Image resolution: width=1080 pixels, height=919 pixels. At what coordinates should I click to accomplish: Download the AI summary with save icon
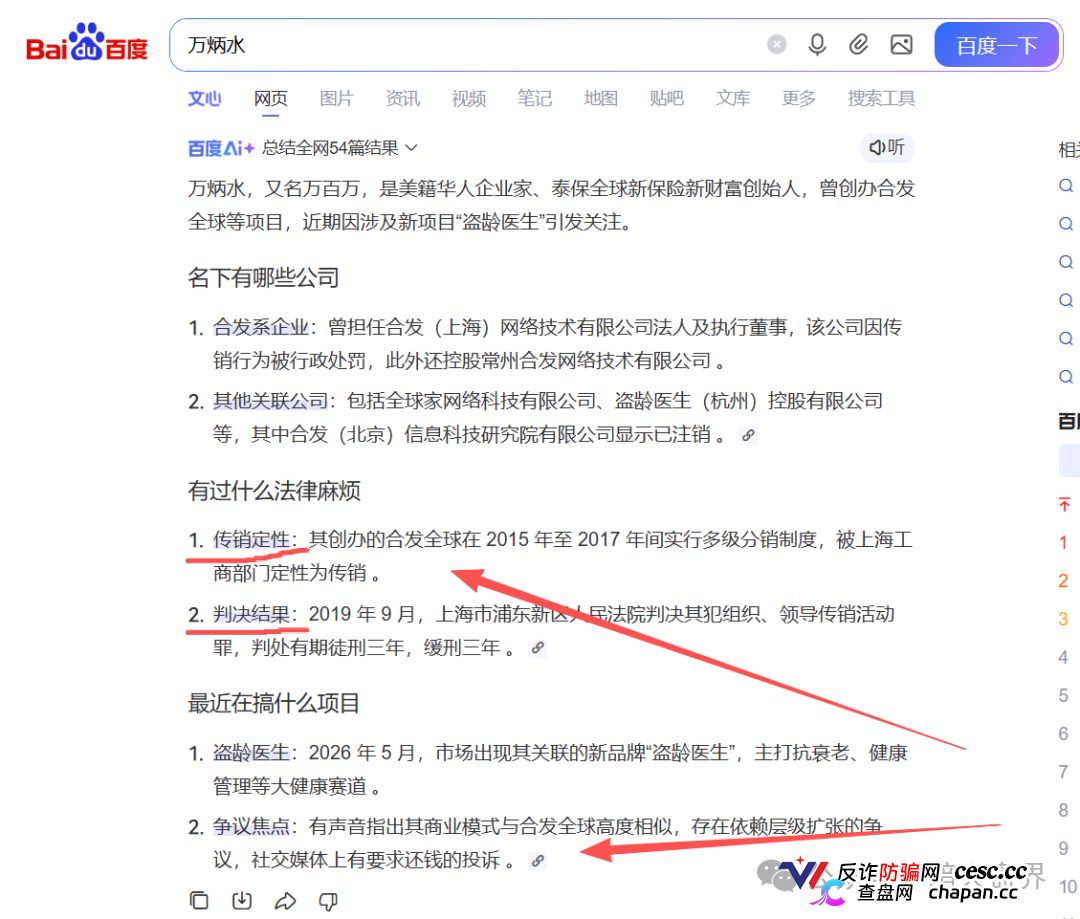(242, 900)
